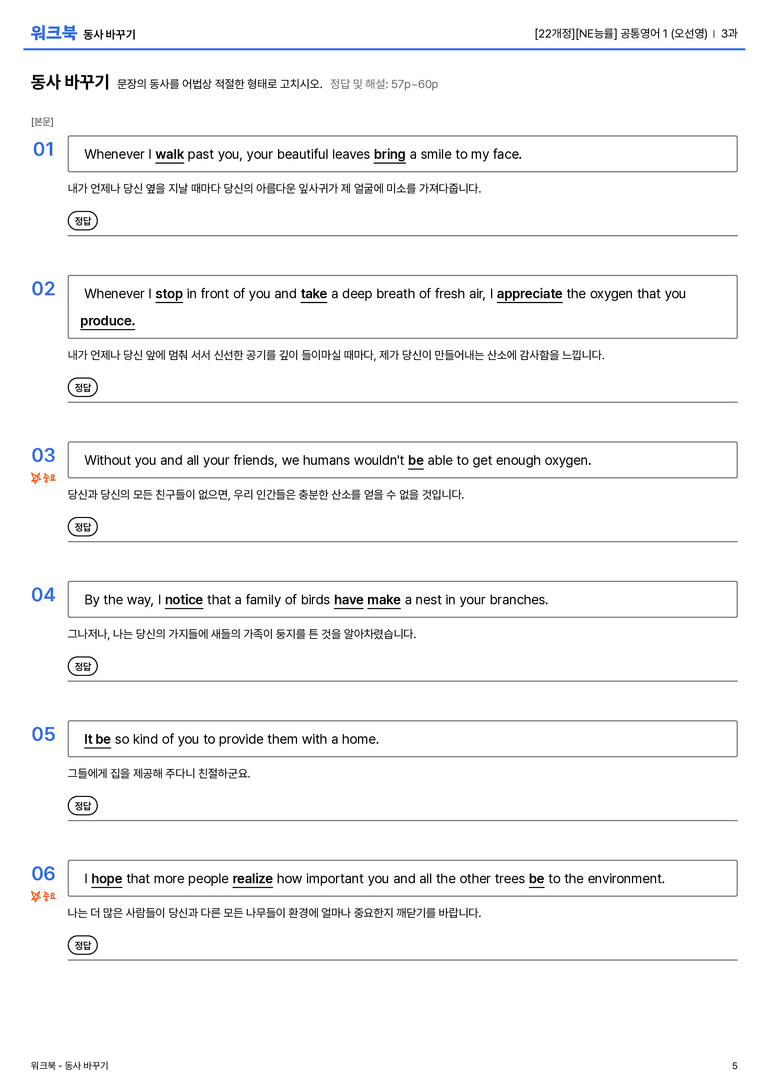Click the underlined 'It be' in sentence 05
The height and width of the screenshot is (1087, 768).
[x=97, y=740]
